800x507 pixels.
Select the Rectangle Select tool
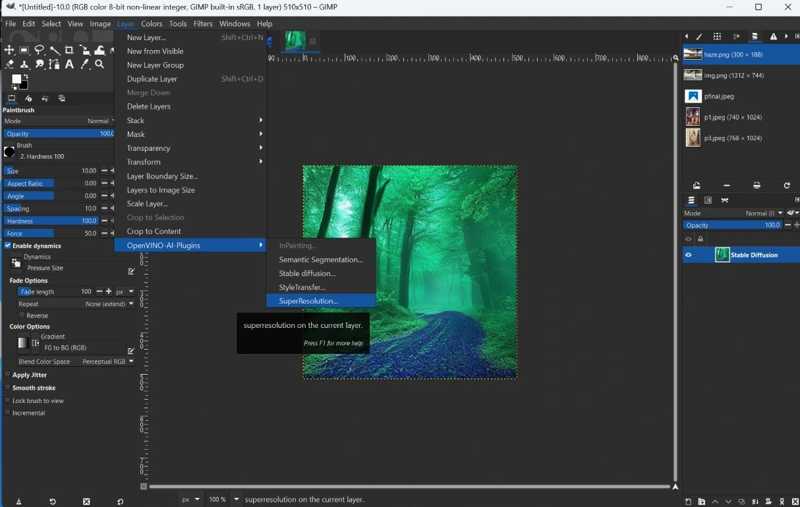click(x=24, y=50)
